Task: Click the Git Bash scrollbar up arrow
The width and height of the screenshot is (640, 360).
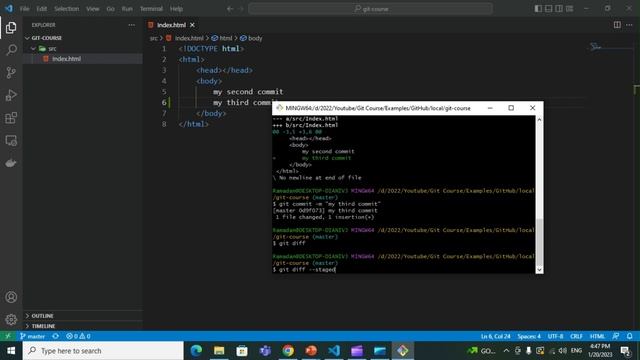Action: tap(539, 120)
